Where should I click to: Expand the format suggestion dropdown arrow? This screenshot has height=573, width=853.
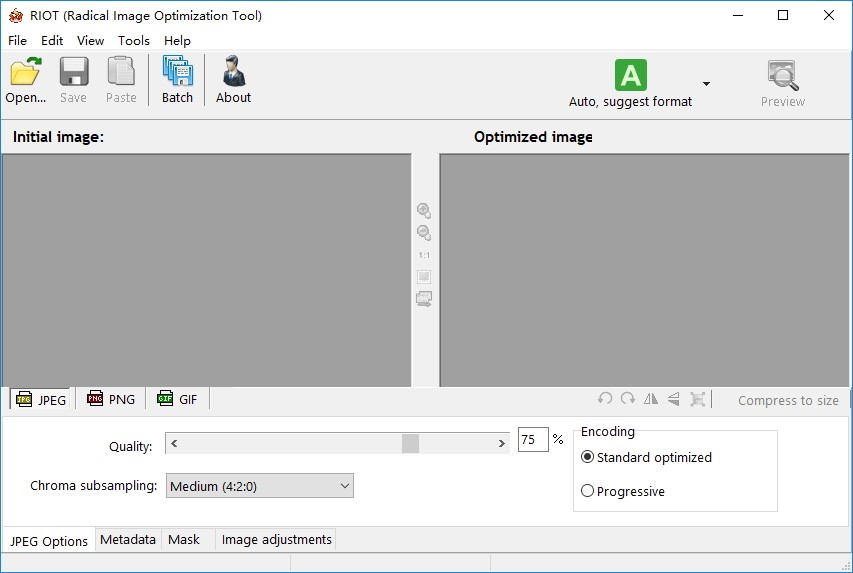(706, 84)
